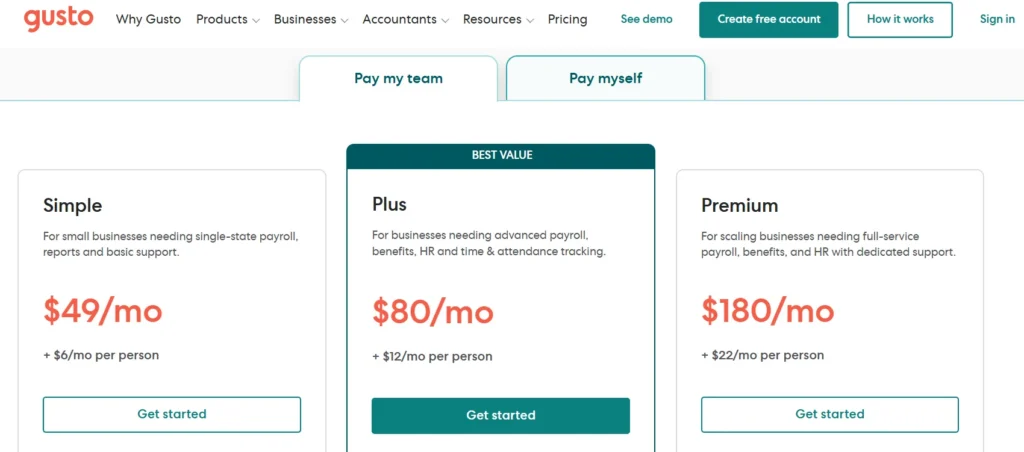The width and height of the screenshot is (1024, 452).
Task: Switch to the Pay myself tab
Action: tap(605, 78)
